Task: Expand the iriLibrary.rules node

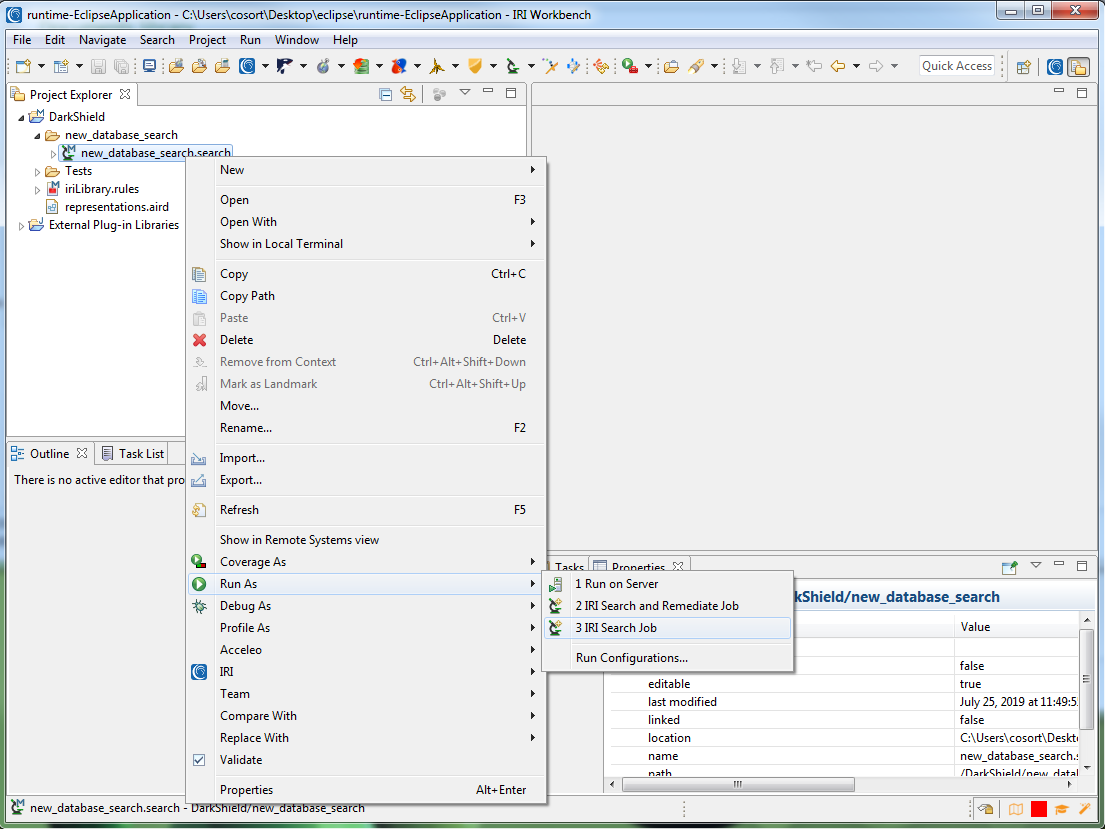Action: [37, 190]
